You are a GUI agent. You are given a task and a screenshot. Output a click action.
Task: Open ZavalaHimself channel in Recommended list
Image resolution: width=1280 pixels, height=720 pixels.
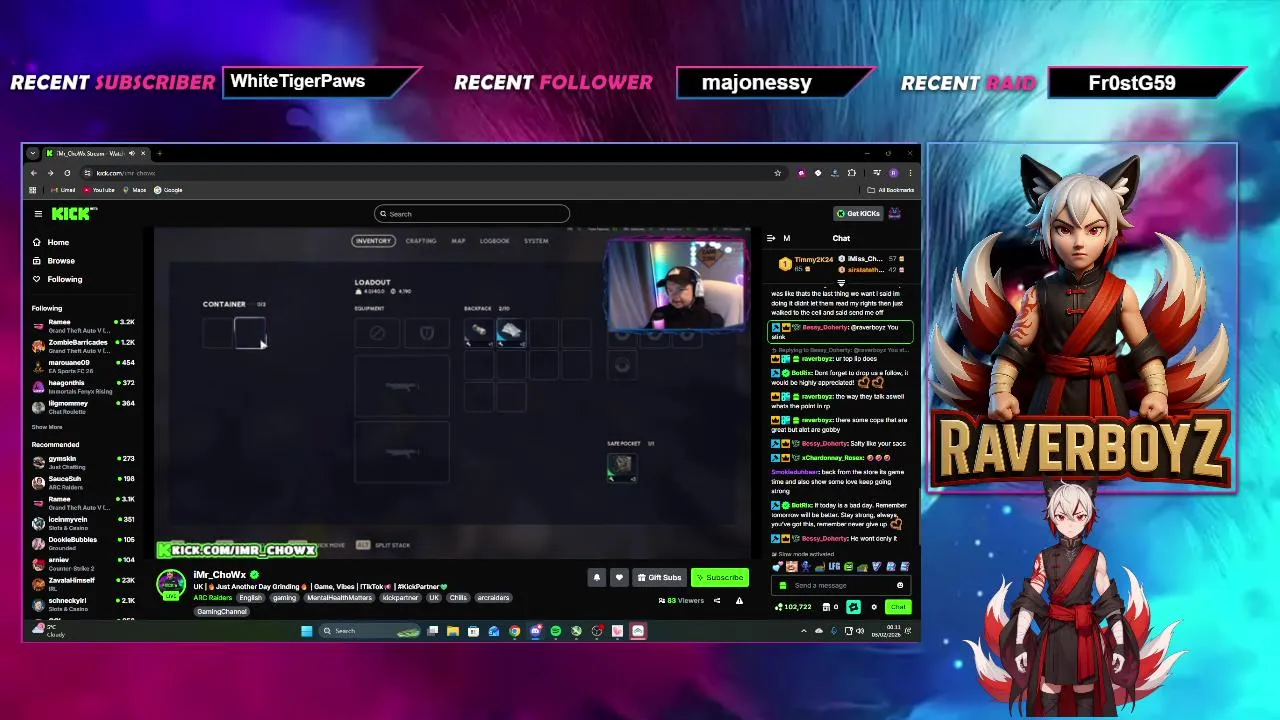click(x=83, y=584)
